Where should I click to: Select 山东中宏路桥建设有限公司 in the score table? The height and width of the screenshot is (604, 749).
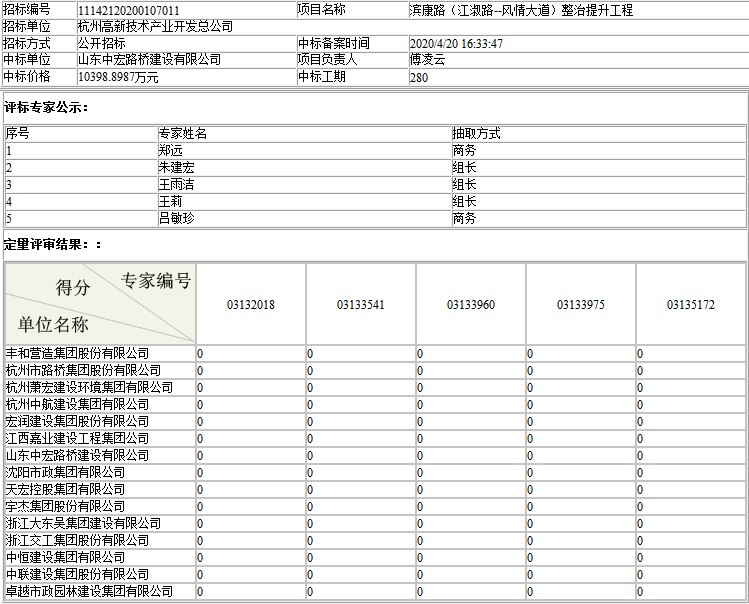77,455
